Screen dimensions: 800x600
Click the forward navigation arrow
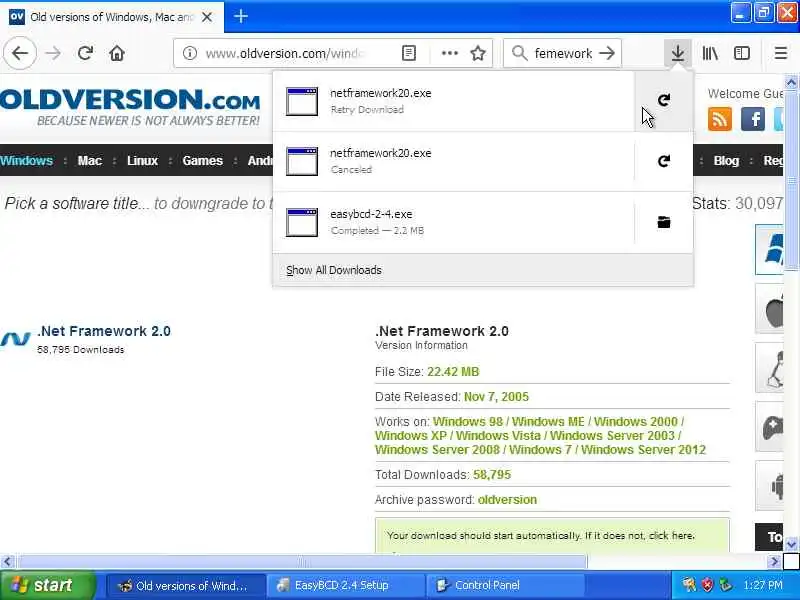point(53,53)
